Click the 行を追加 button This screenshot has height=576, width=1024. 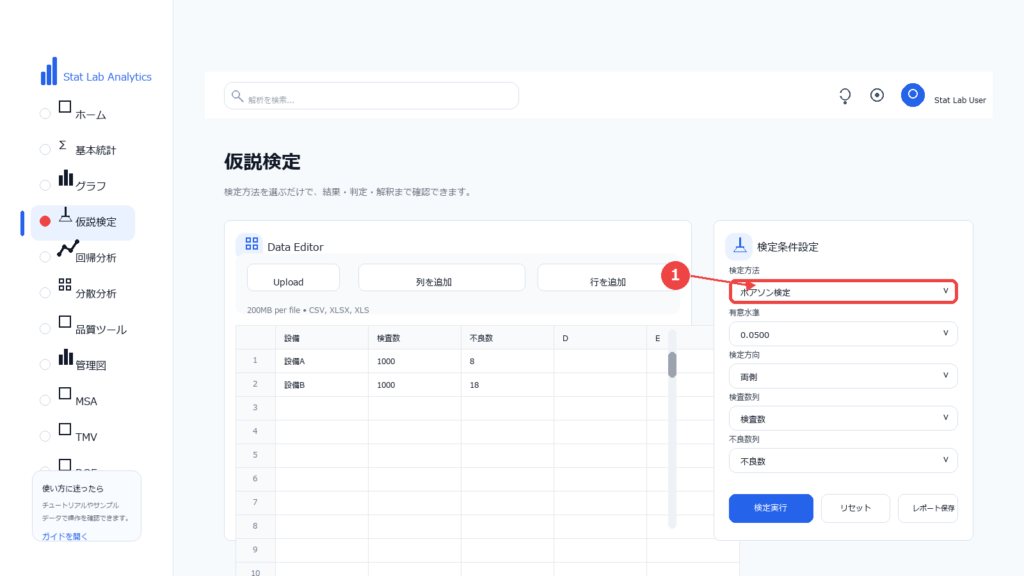tap(607, 278)
